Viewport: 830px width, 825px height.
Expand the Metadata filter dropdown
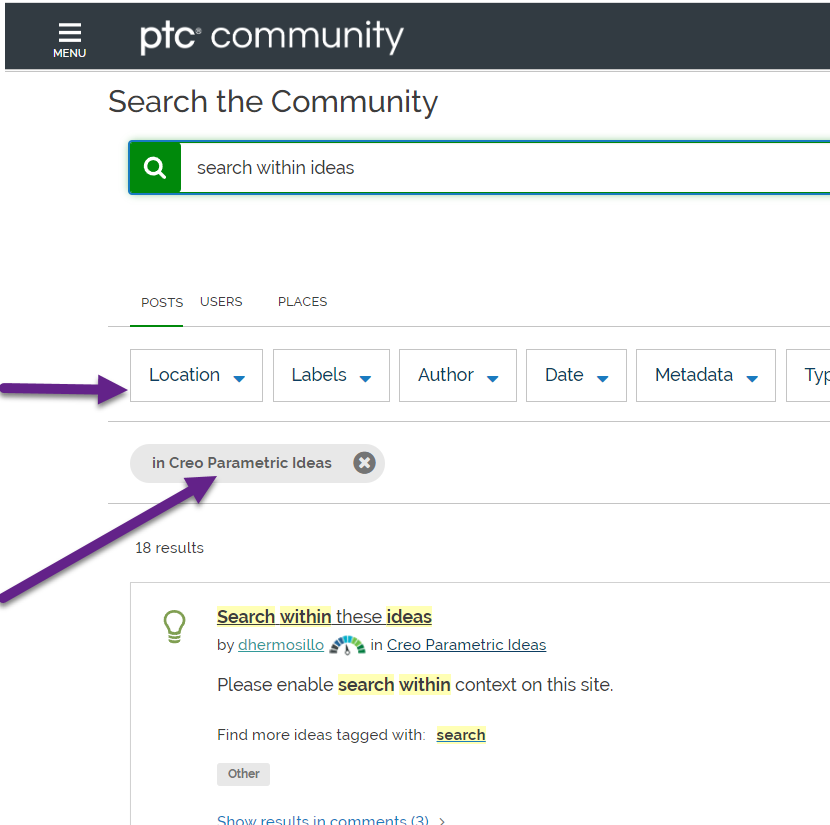coord(706,375)
